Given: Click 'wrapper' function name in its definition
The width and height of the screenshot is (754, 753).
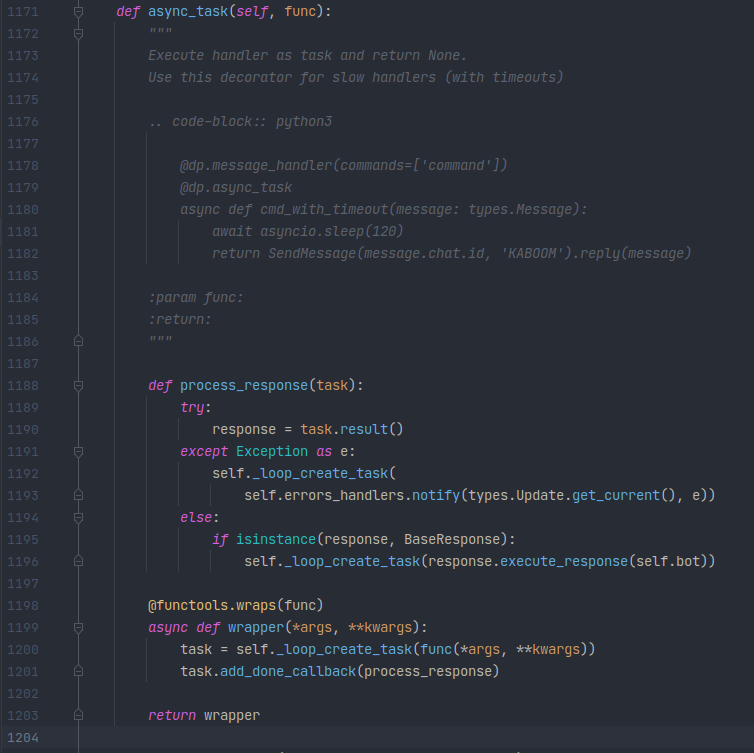Looking at the screenshot, I should pos(256,628).
